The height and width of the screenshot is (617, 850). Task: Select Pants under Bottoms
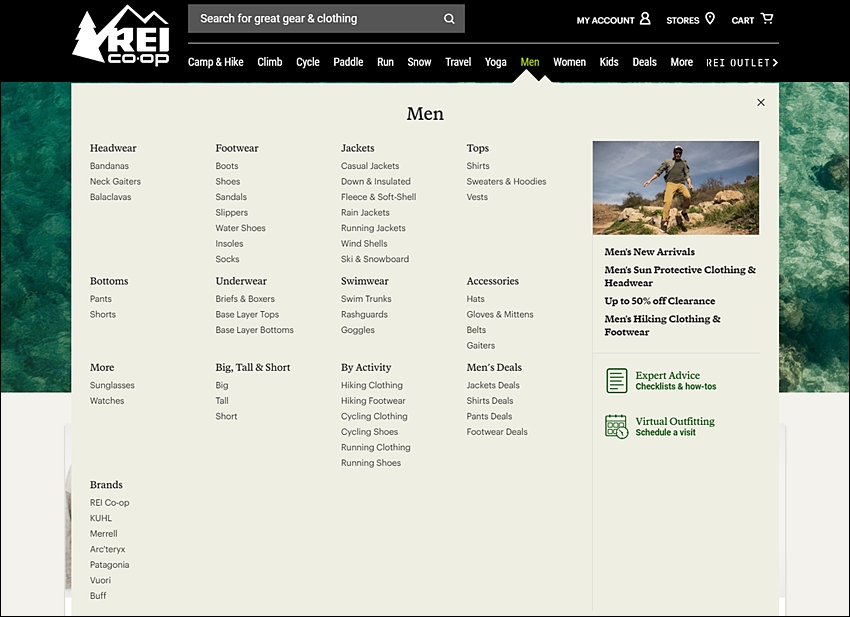coord(100,299)
